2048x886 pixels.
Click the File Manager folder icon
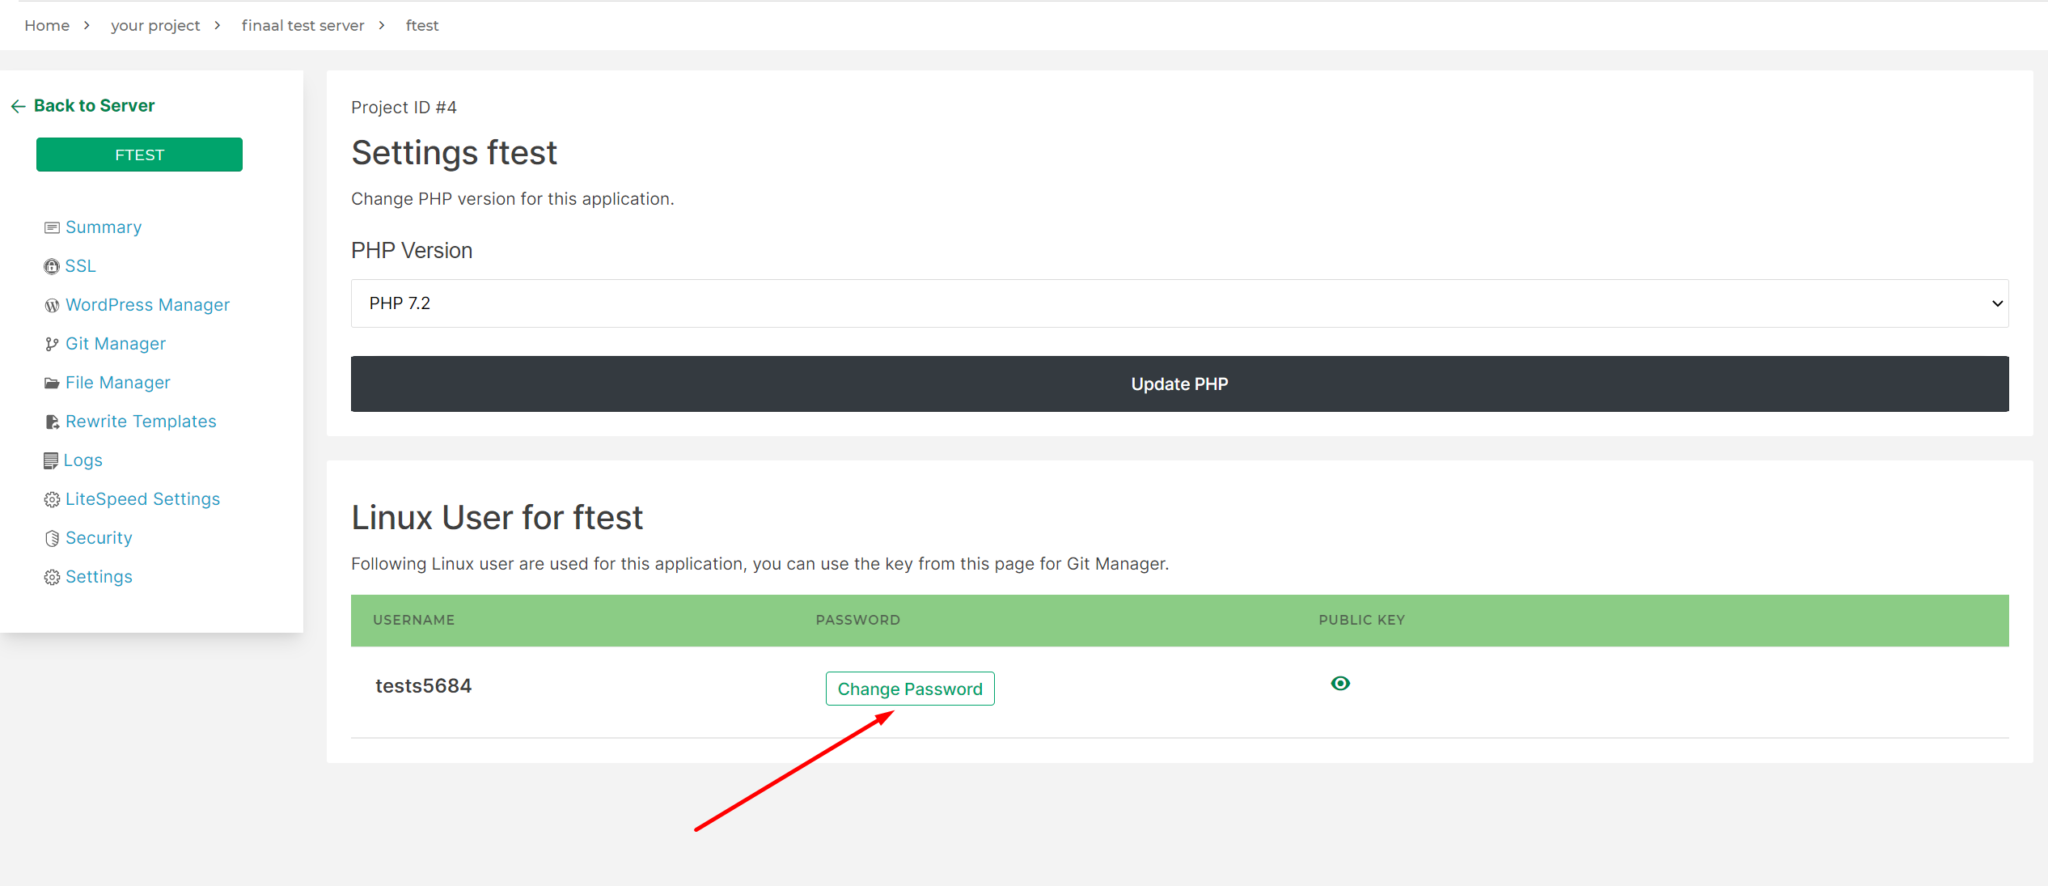tap(52, 383)
